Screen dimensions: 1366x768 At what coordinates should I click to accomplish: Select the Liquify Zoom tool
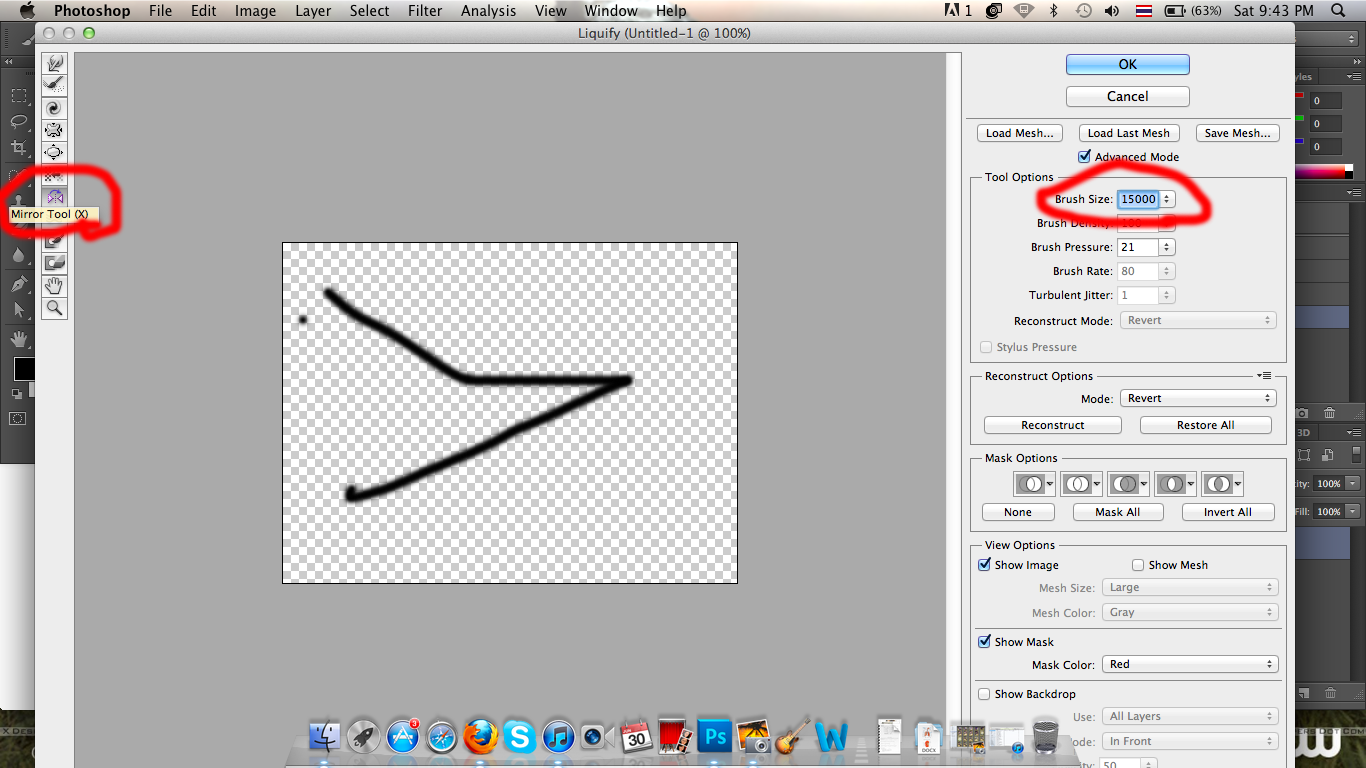(55, 308)
